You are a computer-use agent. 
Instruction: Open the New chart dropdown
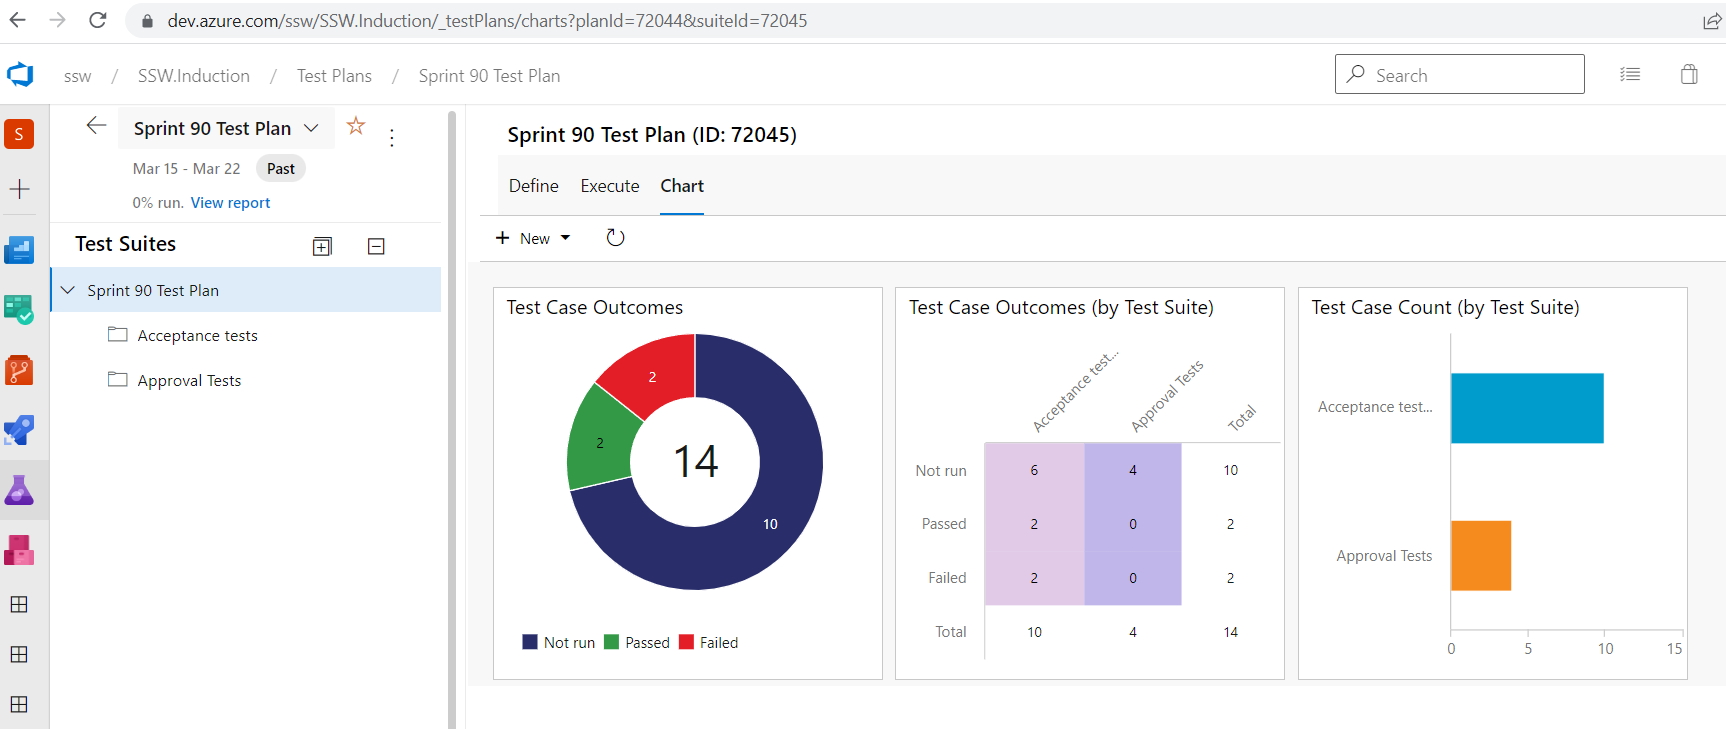(x=534, y=238)
